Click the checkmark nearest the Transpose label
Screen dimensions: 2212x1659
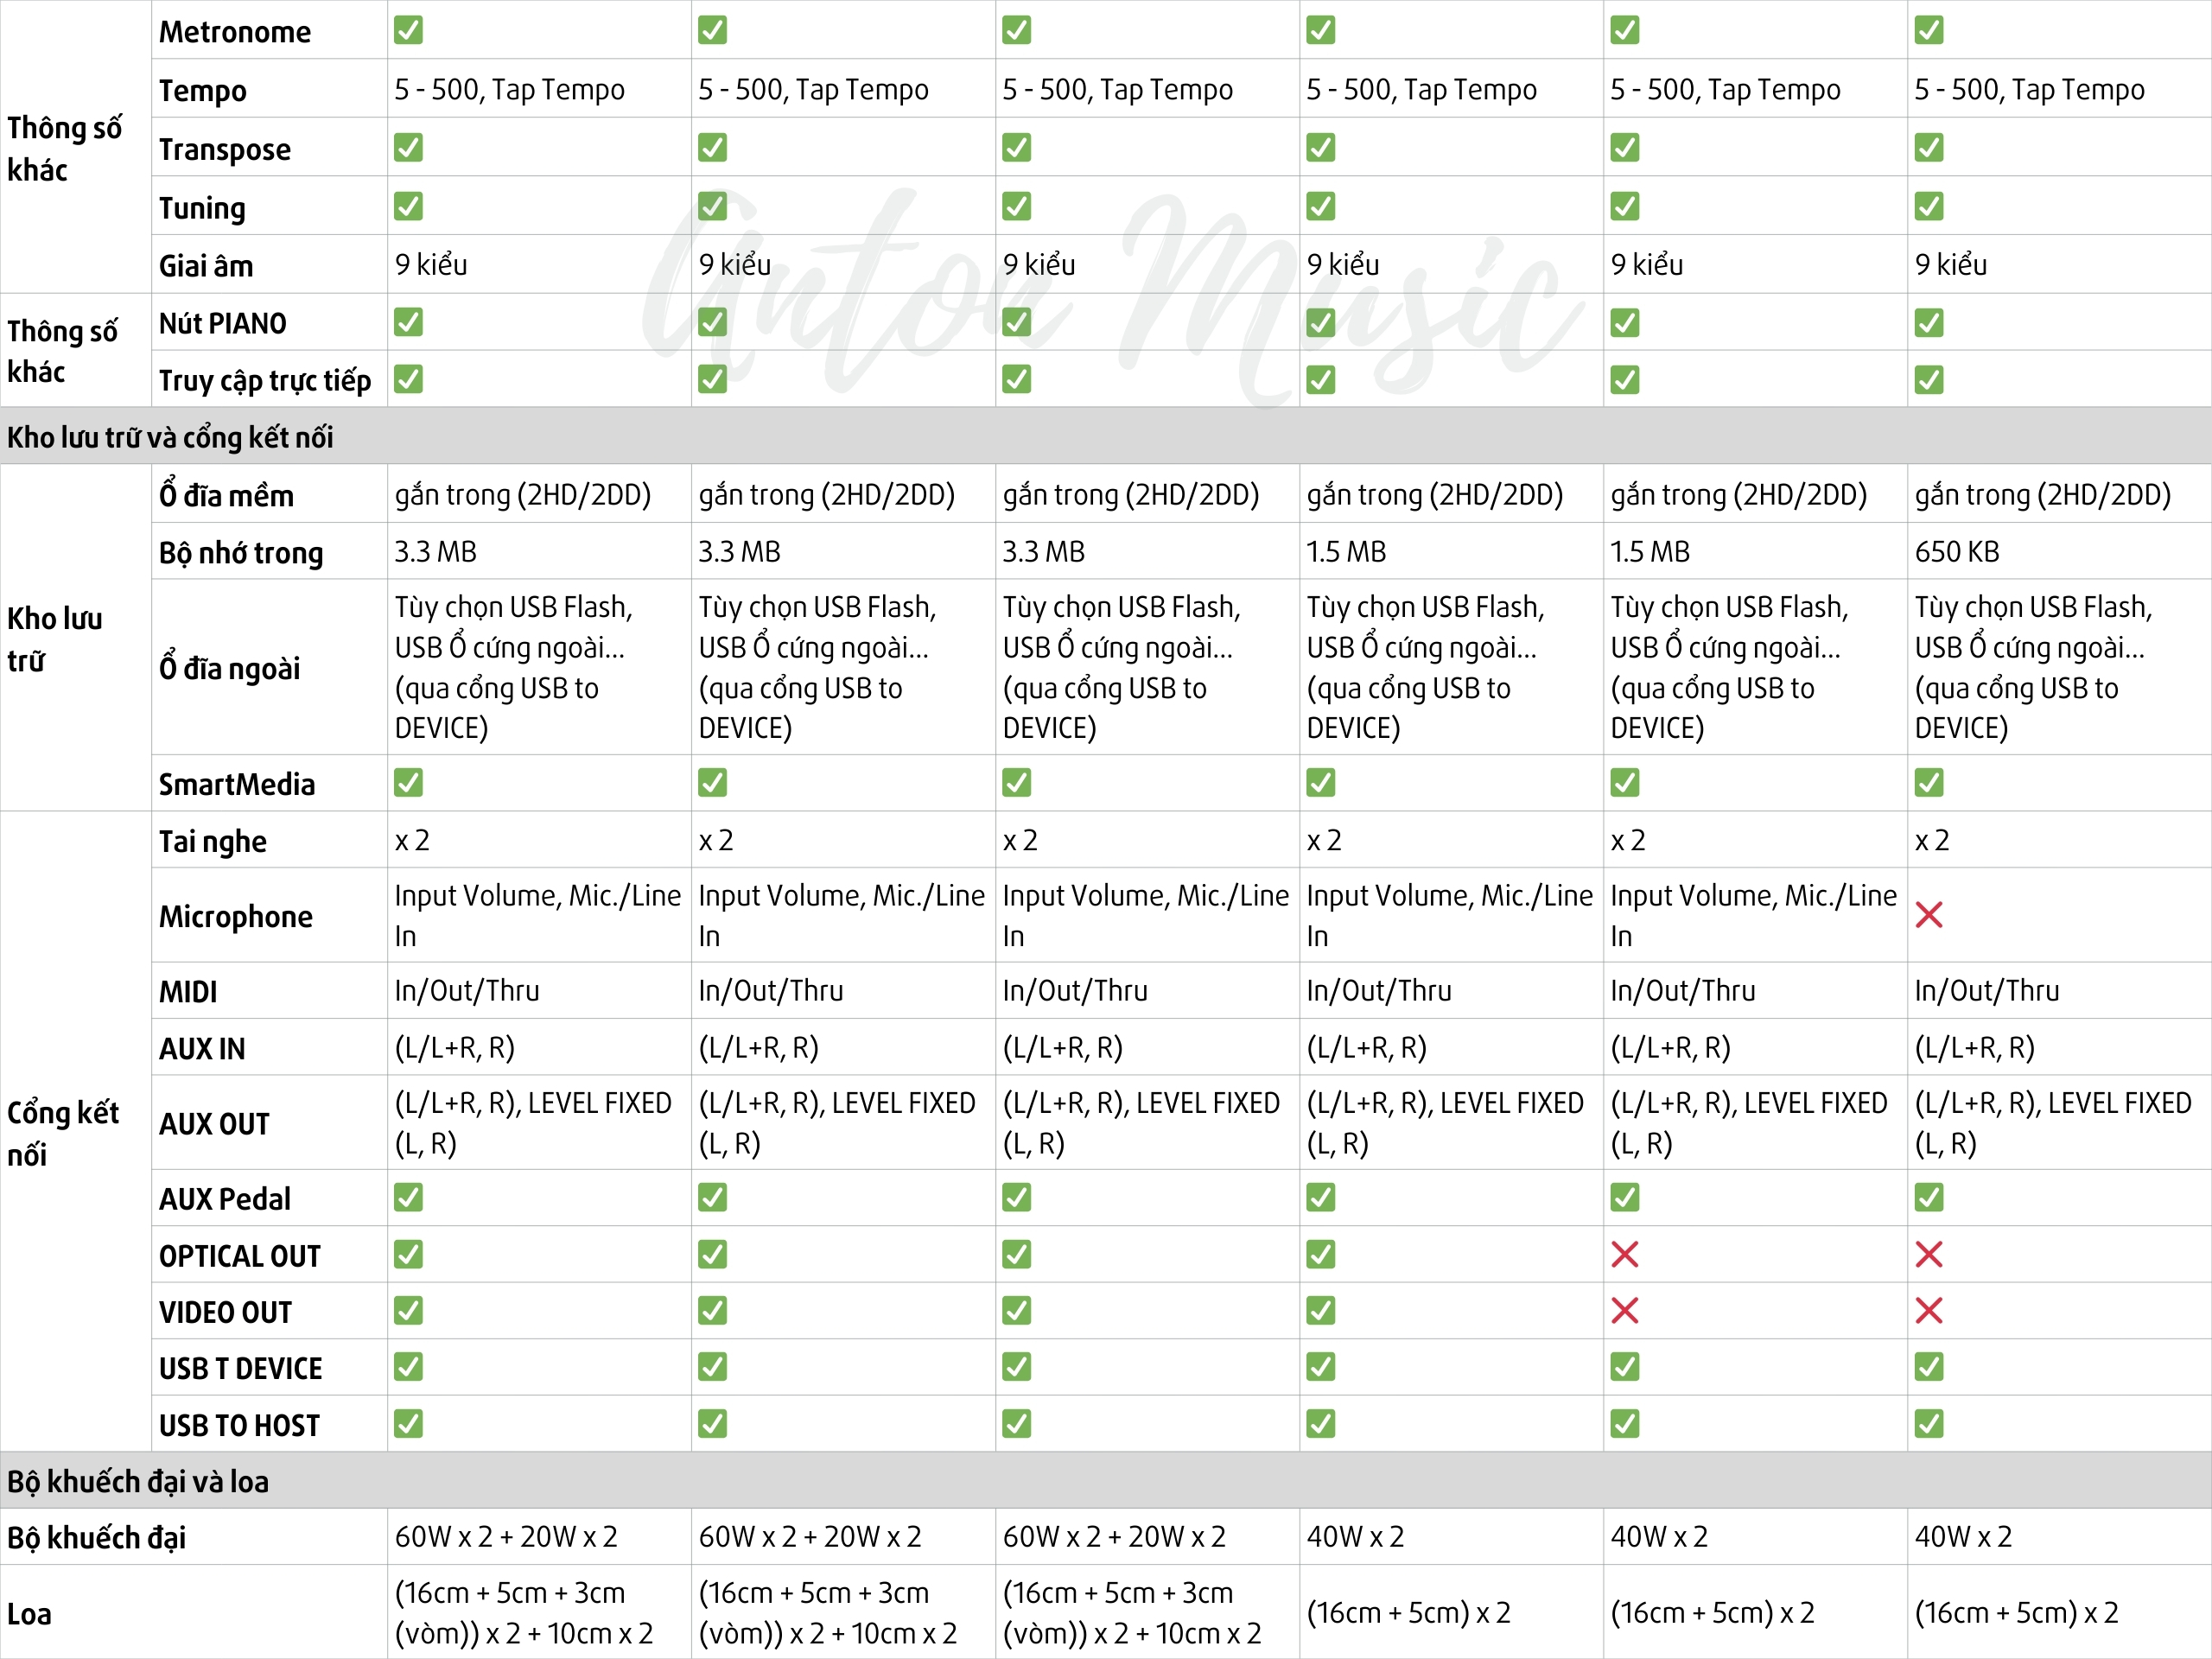click(x=408, y=147)
